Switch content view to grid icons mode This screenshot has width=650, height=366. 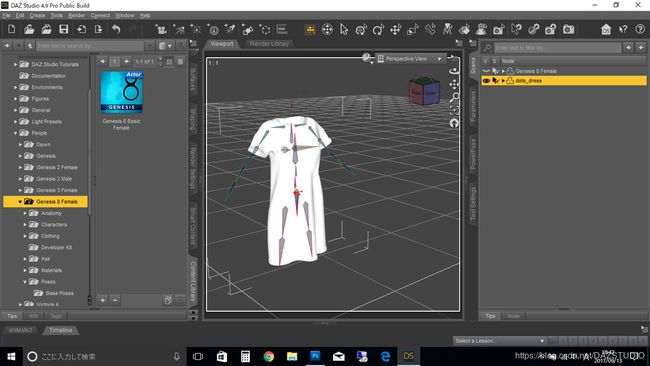[169, 61]
